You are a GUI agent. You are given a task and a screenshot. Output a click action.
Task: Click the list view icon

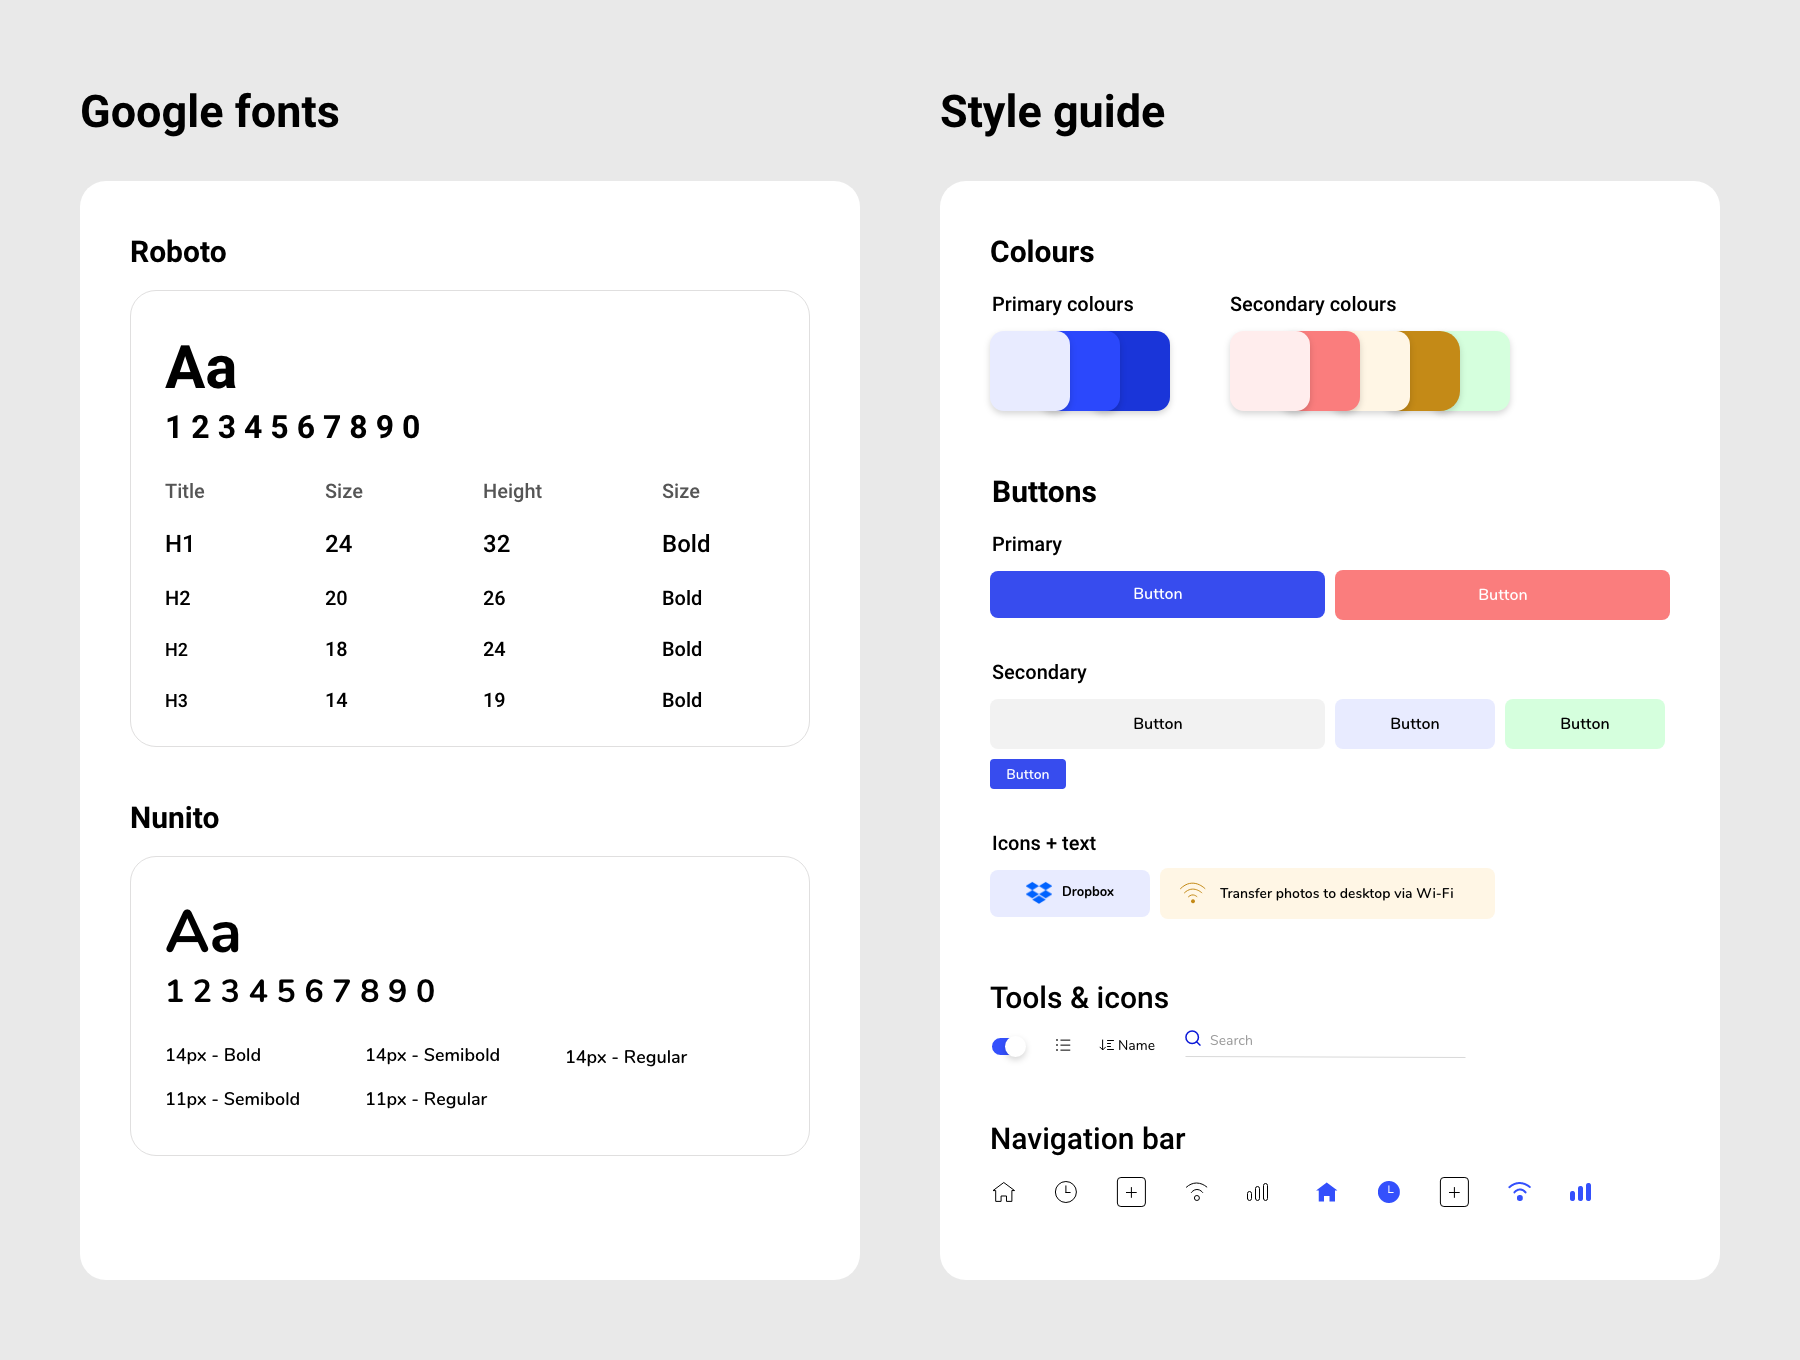click(1063, 1045)
